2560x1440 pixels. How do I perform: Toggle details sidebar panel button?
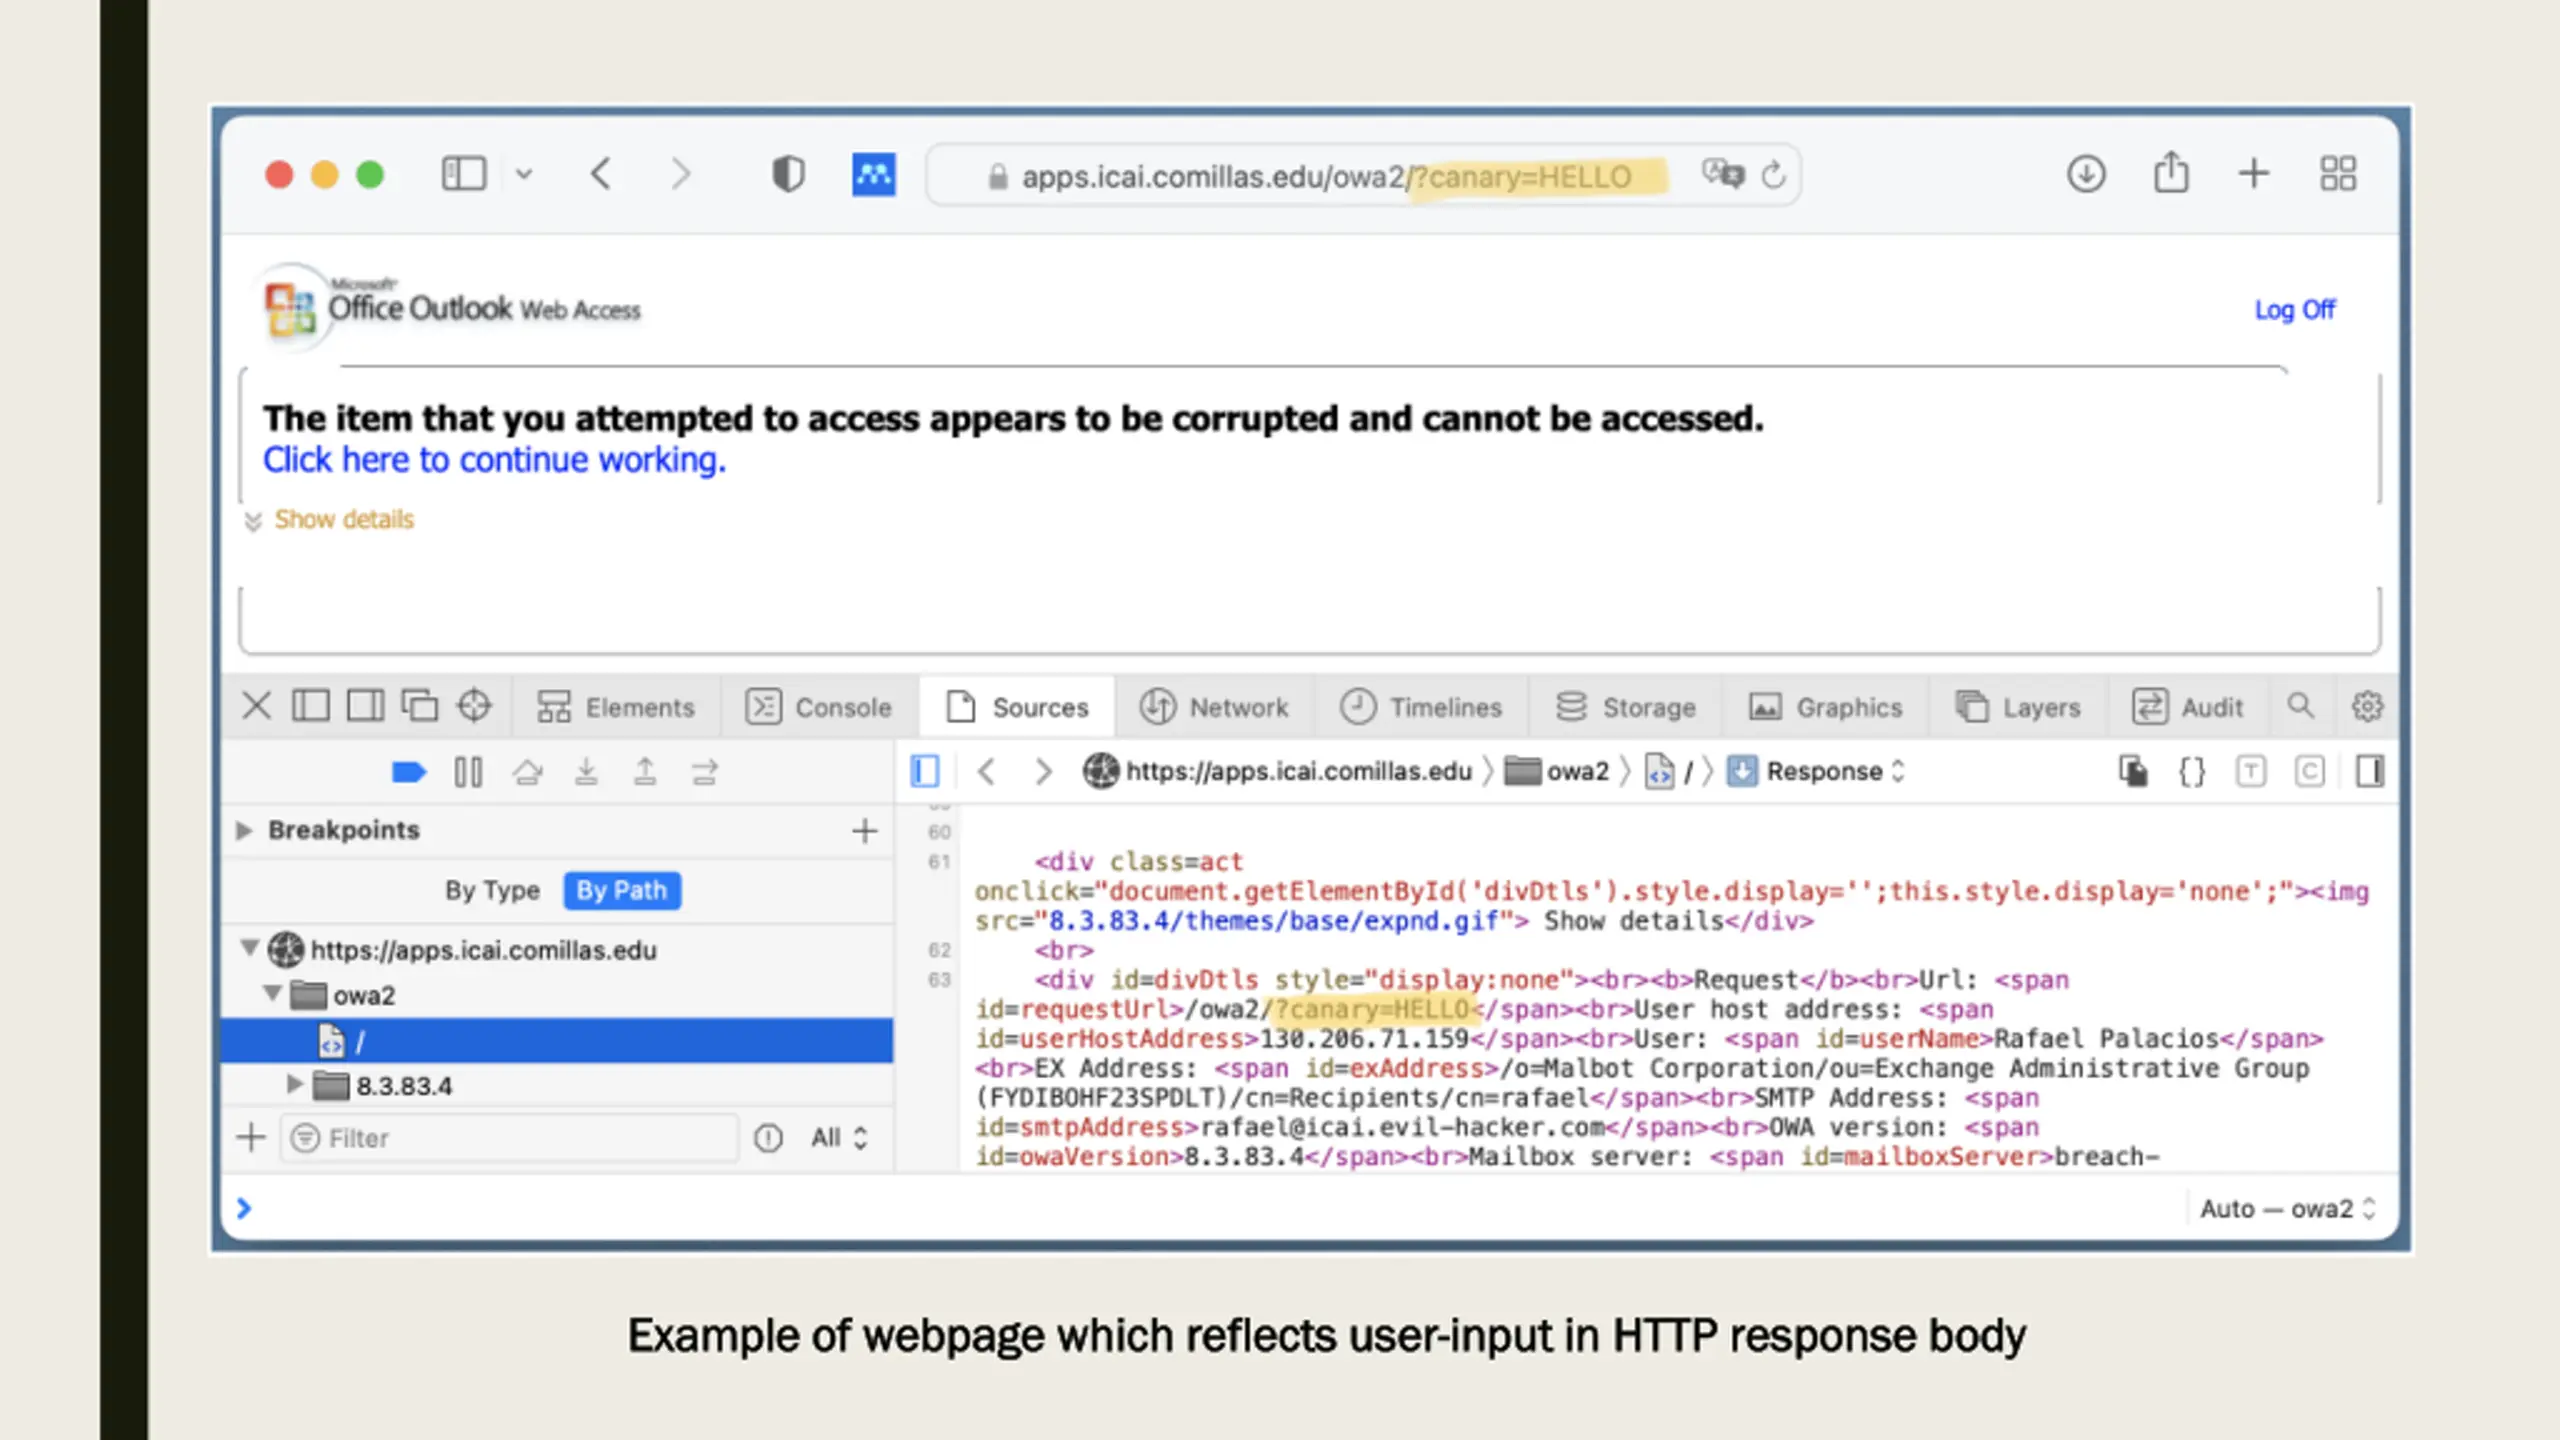click(2369, 771)
